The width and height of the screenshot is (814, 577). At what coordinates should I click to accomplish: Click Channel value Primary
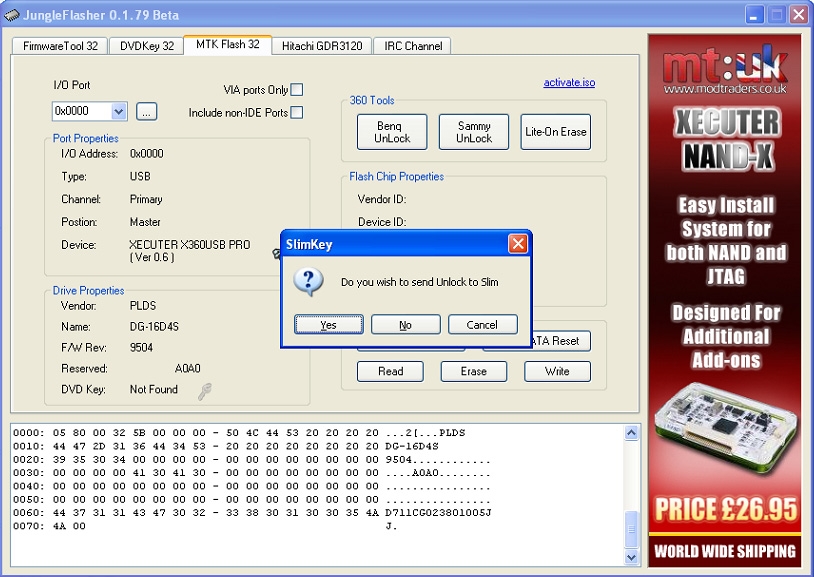(x=146, y=199)
